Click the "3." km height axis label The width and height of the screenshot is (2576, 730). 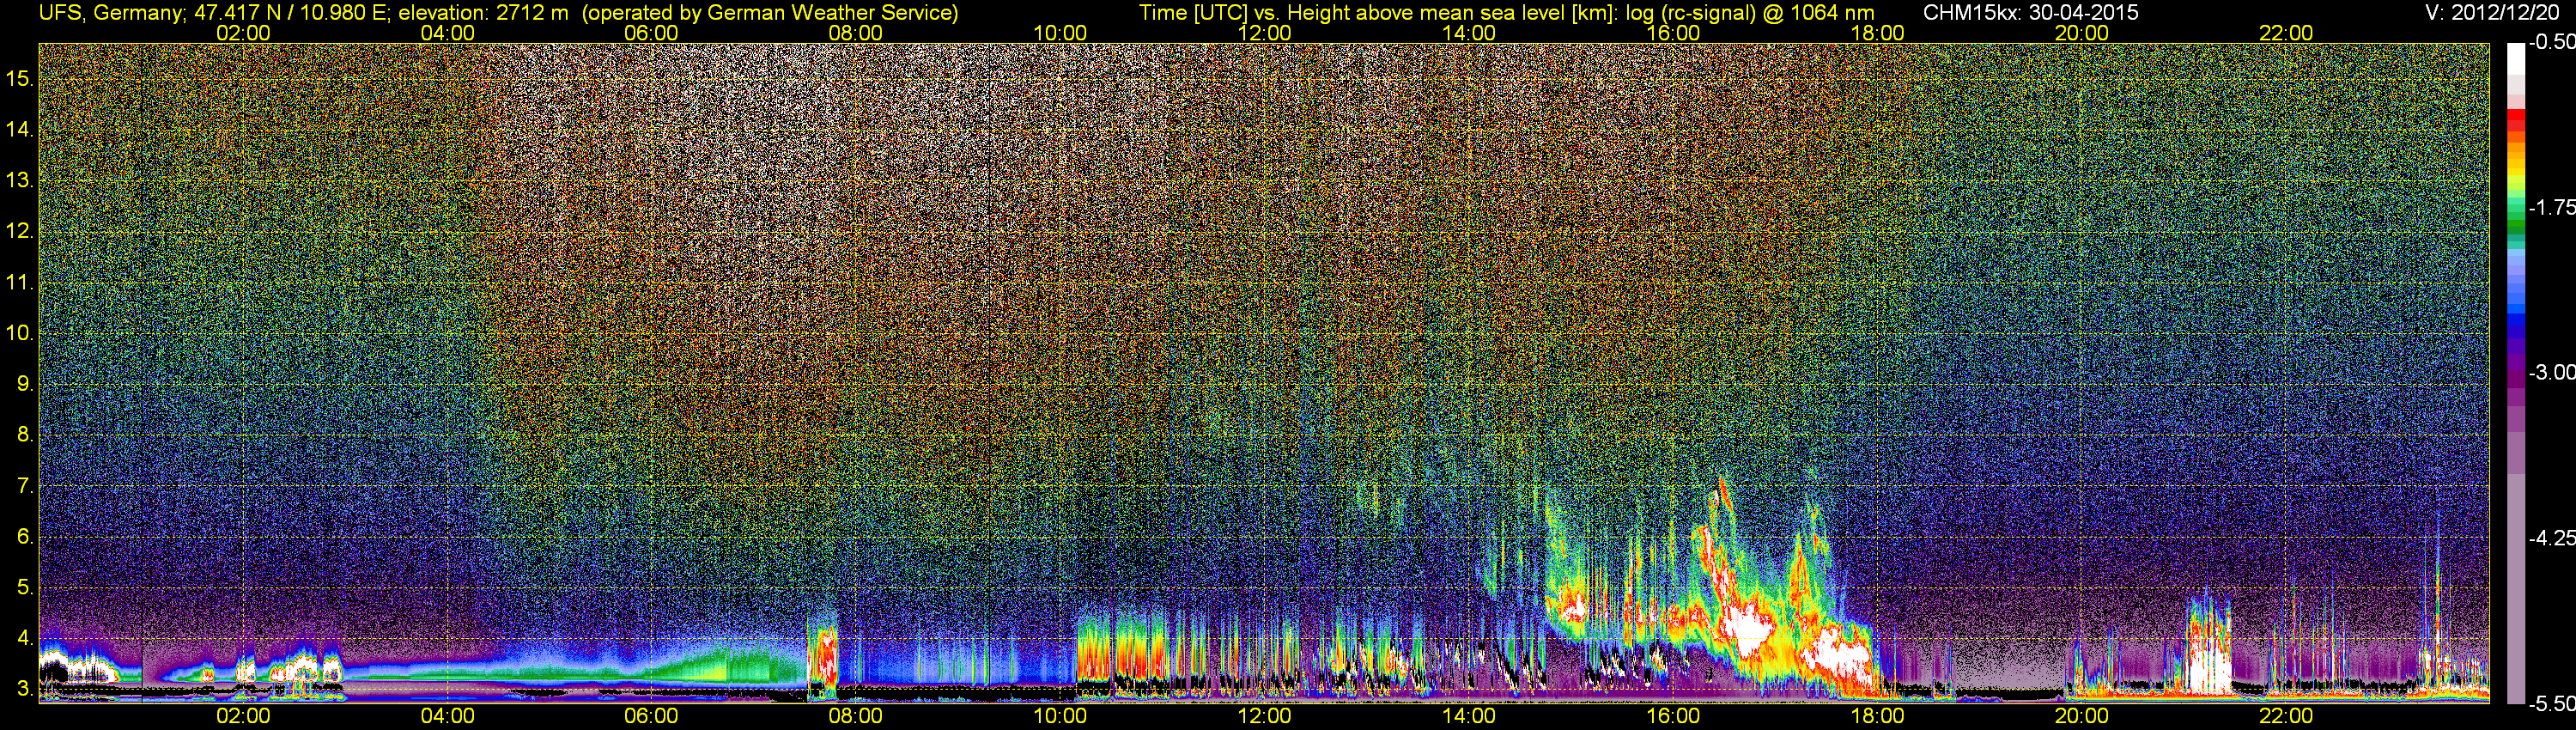(25, 689)
